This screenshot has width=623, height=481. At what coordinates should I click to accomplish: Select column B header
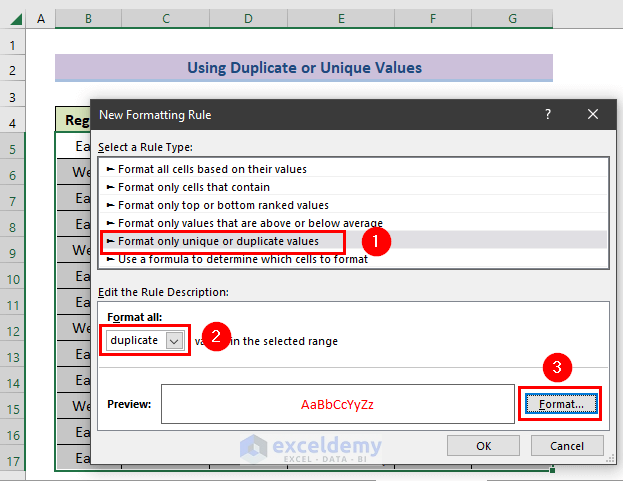tap(88, 19)
